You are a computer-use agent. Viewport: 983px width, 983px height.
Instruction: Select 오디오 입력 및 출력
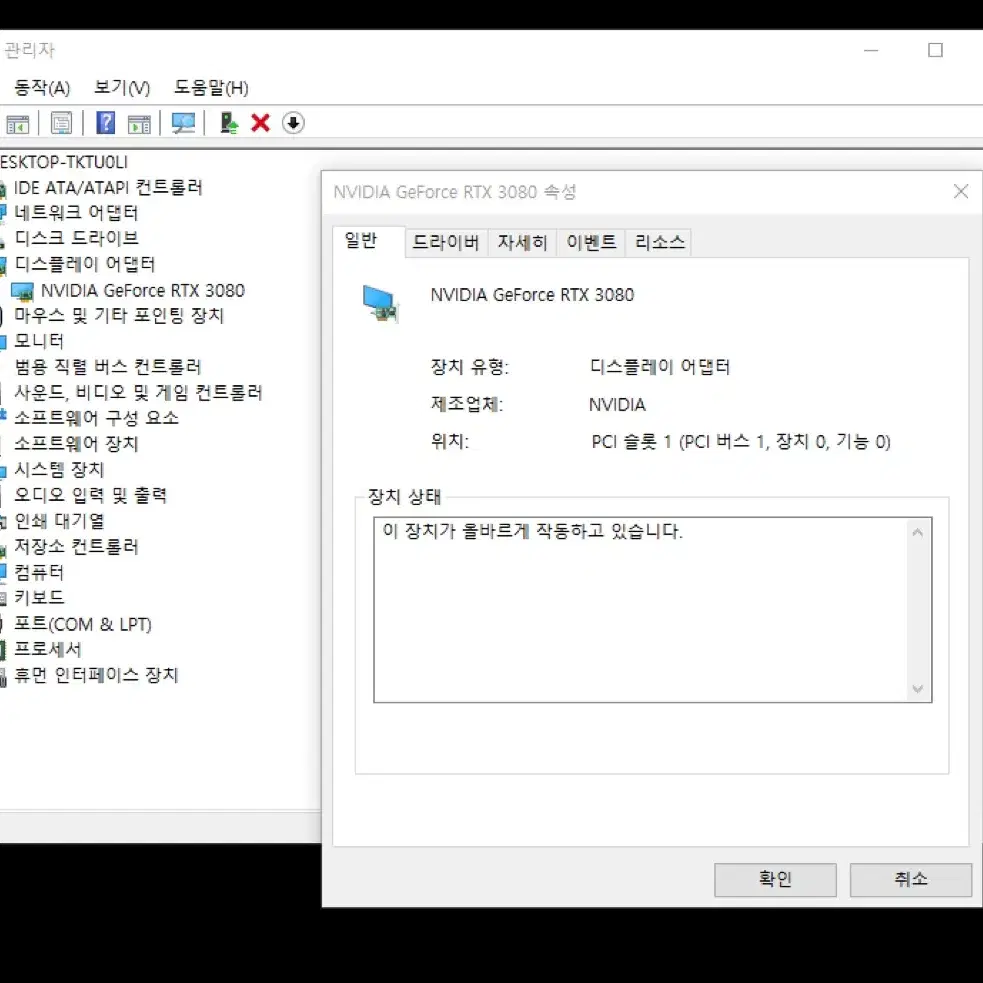(90, 495)
